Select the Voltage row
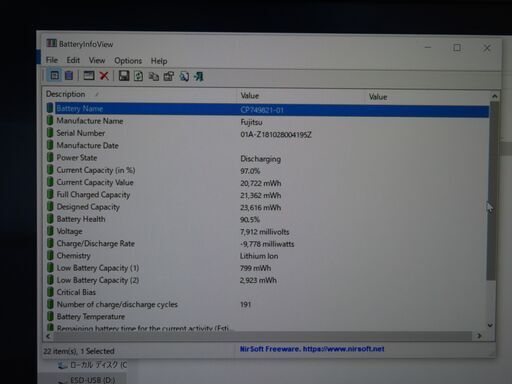This screenshot has width=512, height=384. coord(268,231)
